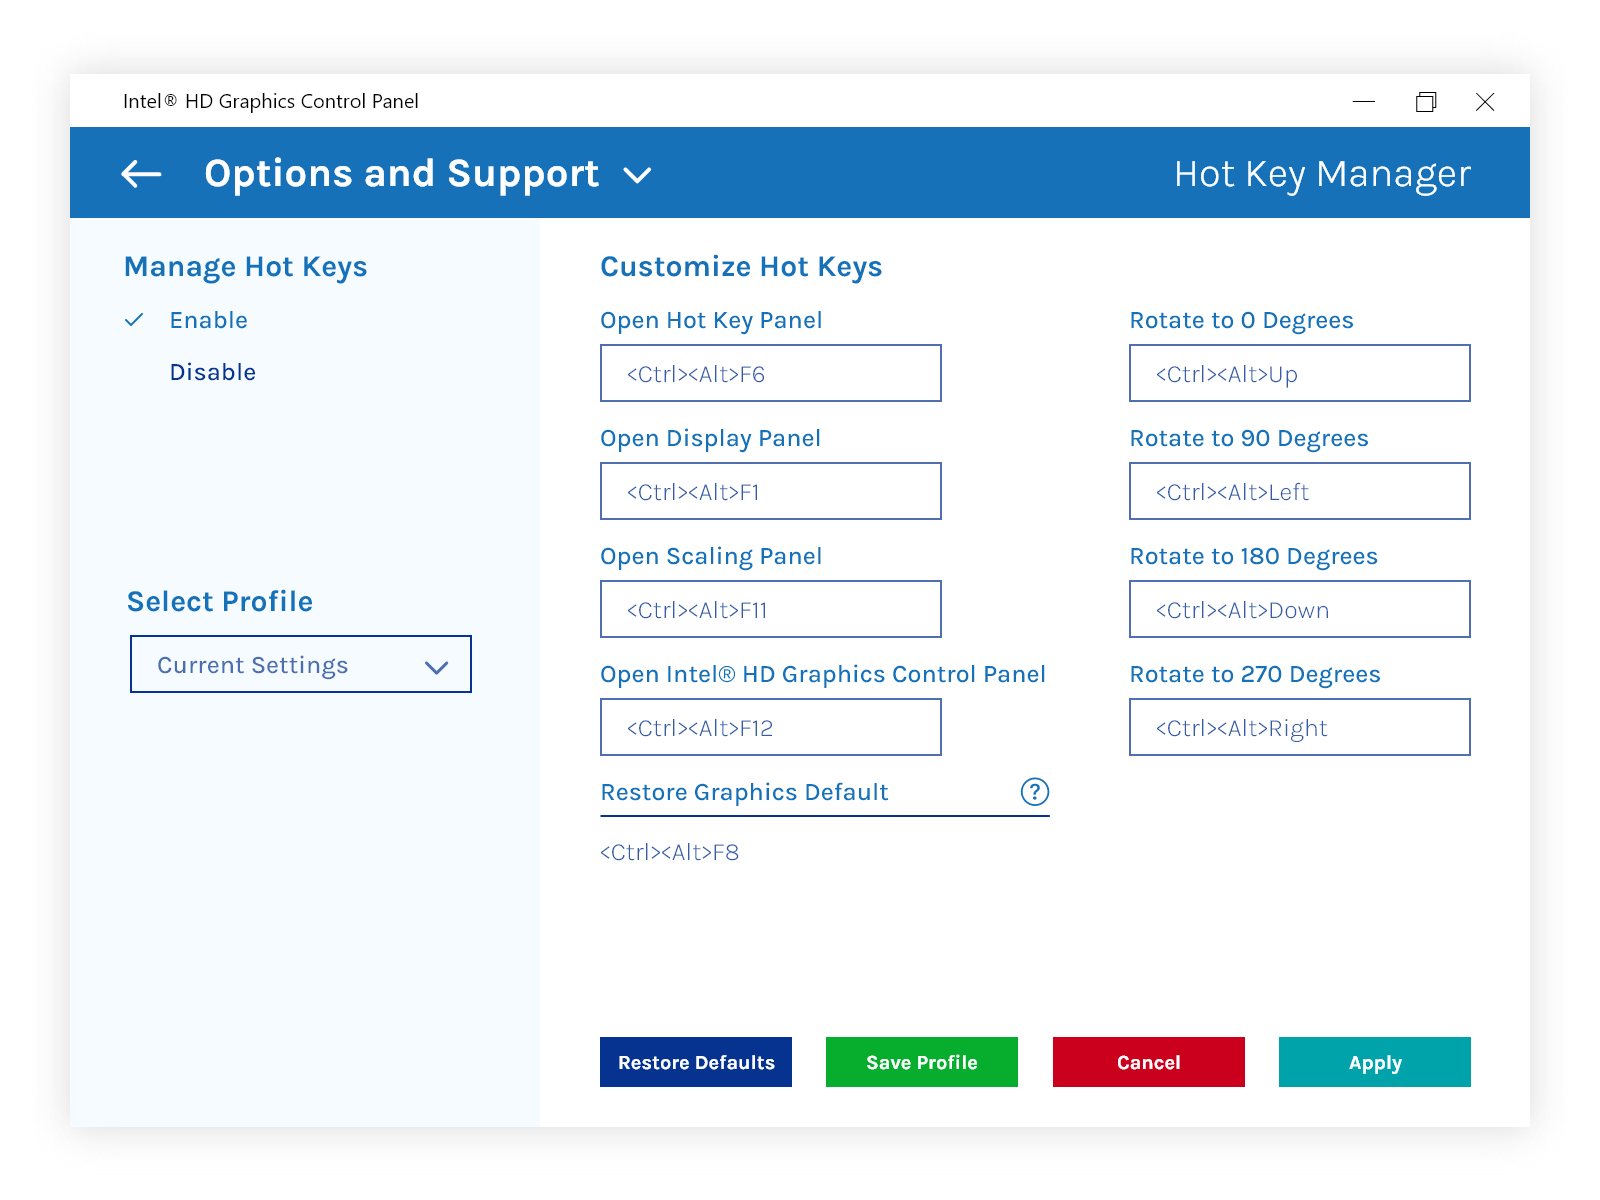Image resolution: width=1600 pixels, height=1200 pixels.
Task: Click the Open Scaling Panel hotkey field
Action: pyautogui.click(x=771, y=609)
